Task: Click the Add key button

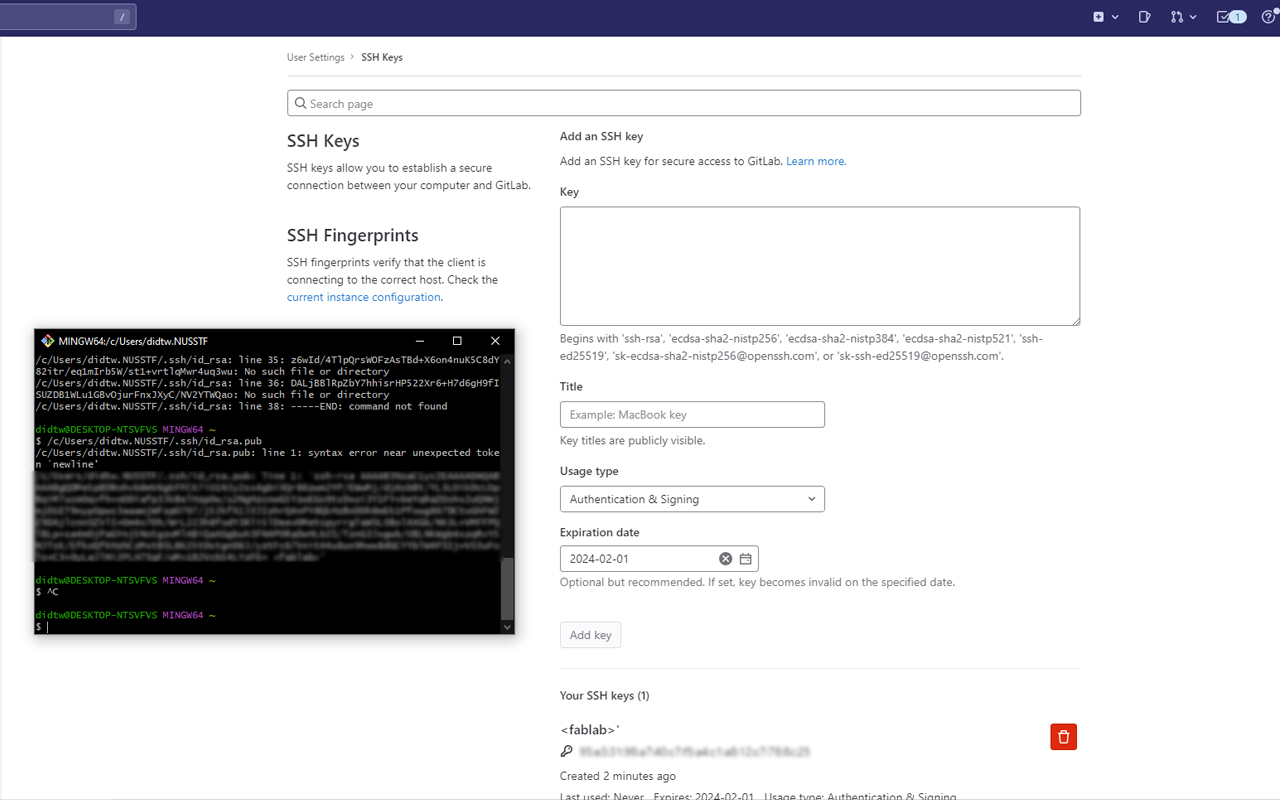Action: (590, 635)
